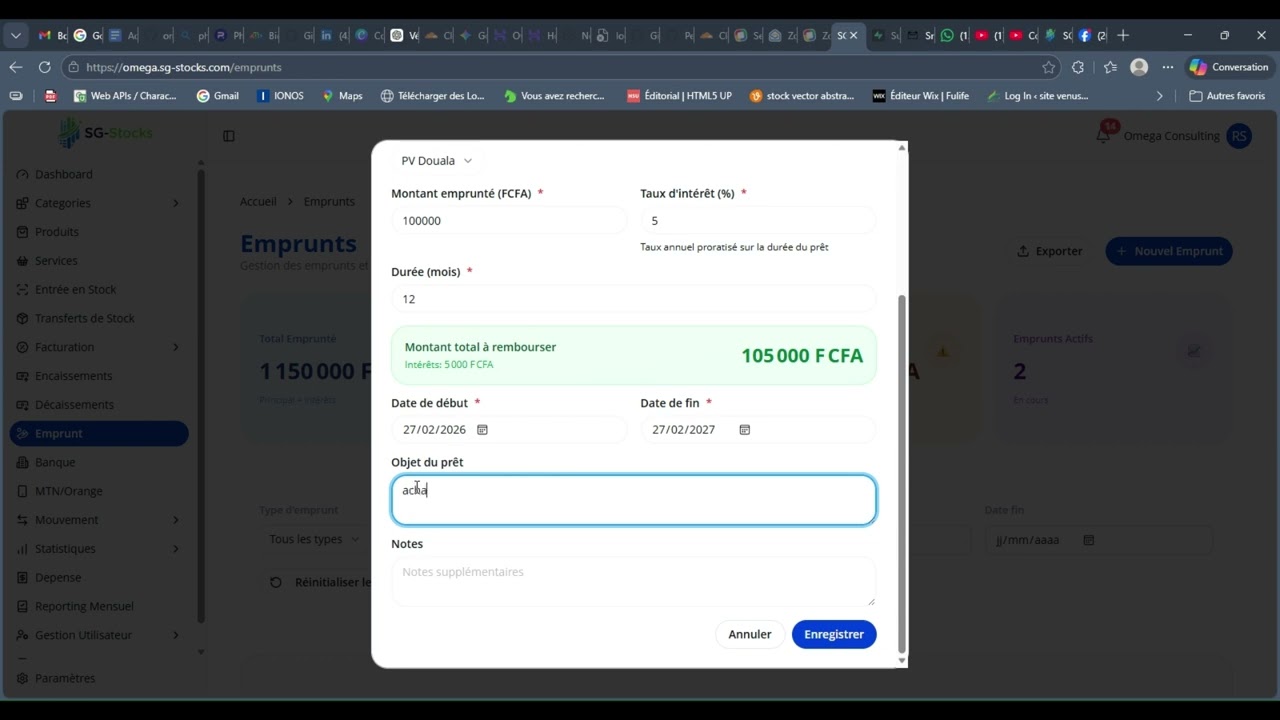Open the browser extensions puzzle icon
The width and height of the screenshot is (1280, 720).
click(x=1077, y=67)
